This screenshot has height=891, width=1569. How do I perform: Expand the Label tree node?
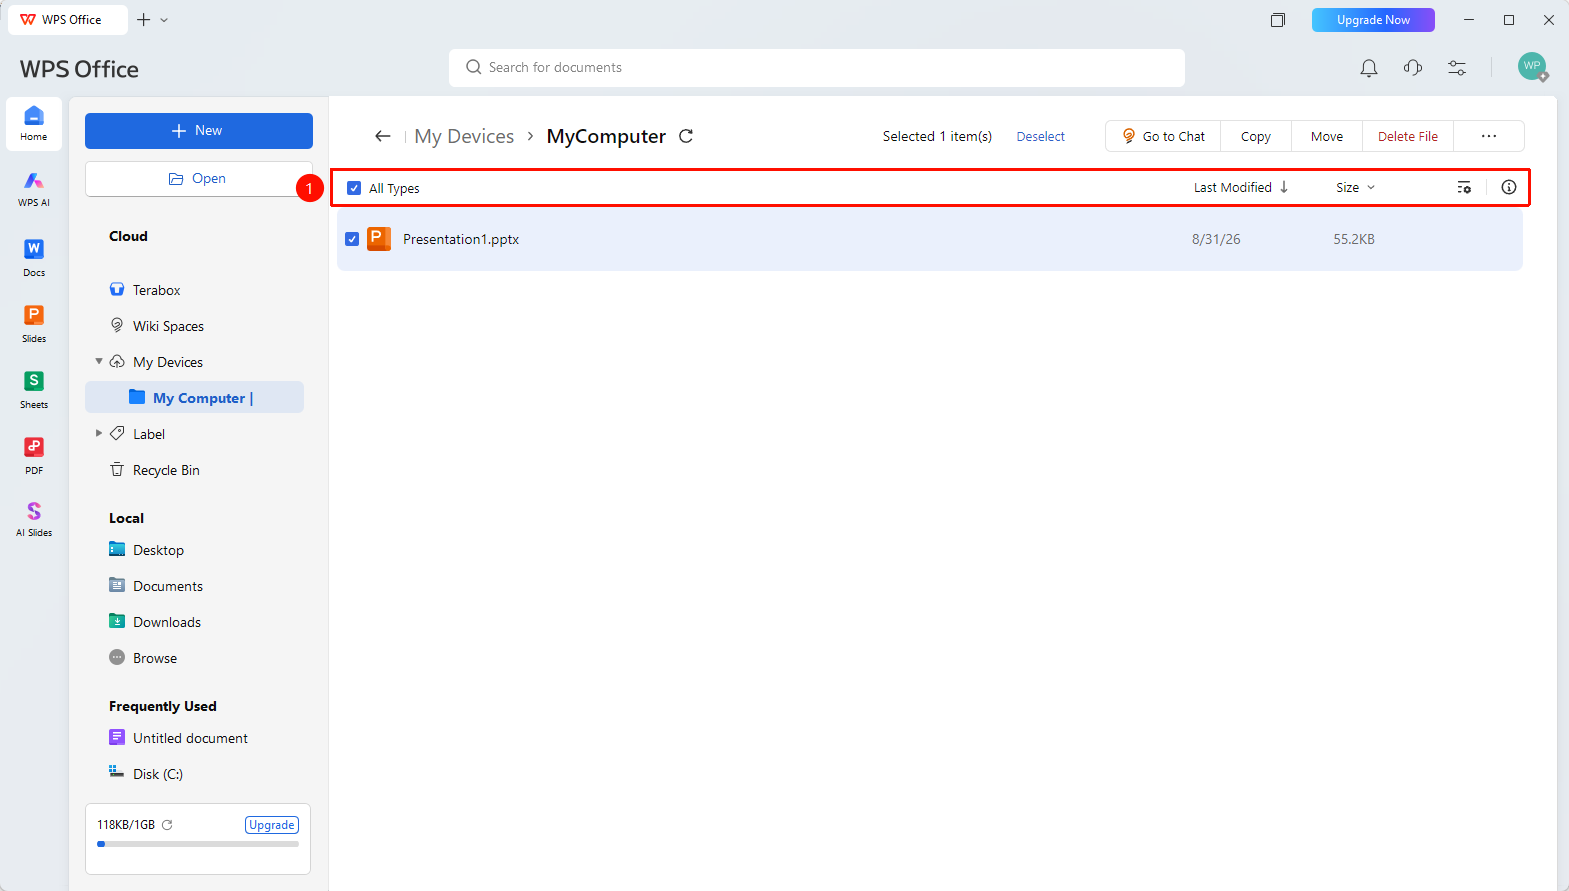99,433
